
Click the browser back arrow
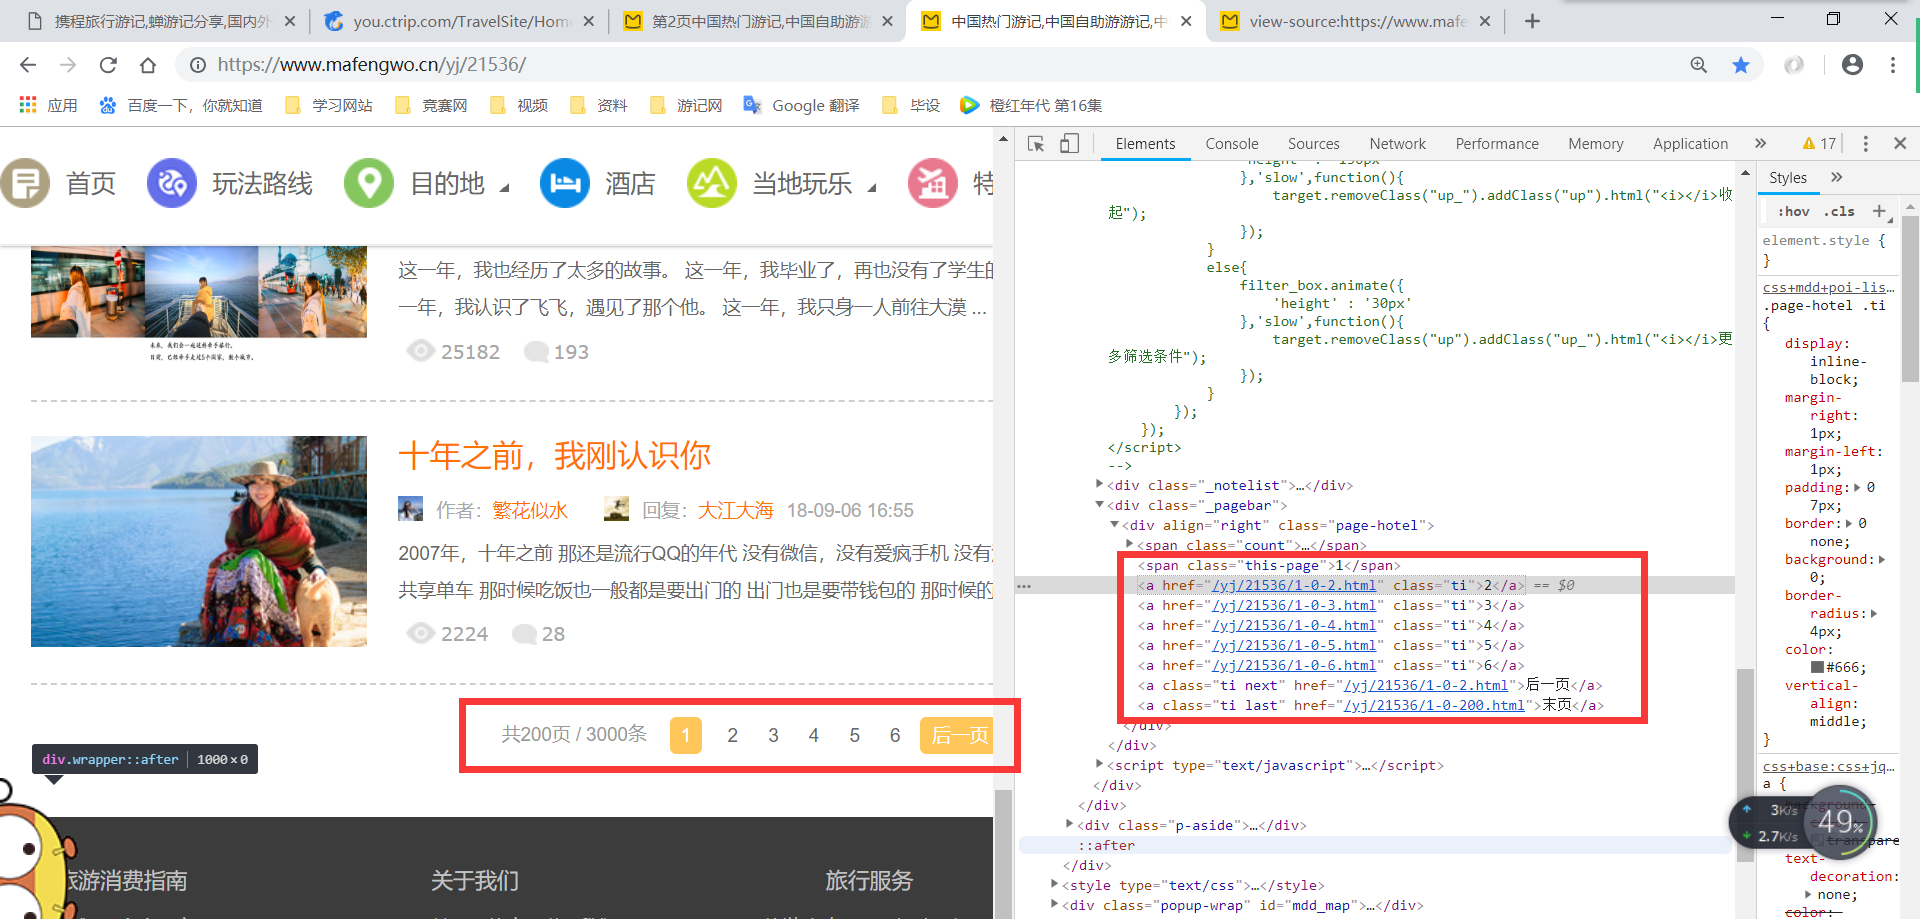(x=28, y=65)
